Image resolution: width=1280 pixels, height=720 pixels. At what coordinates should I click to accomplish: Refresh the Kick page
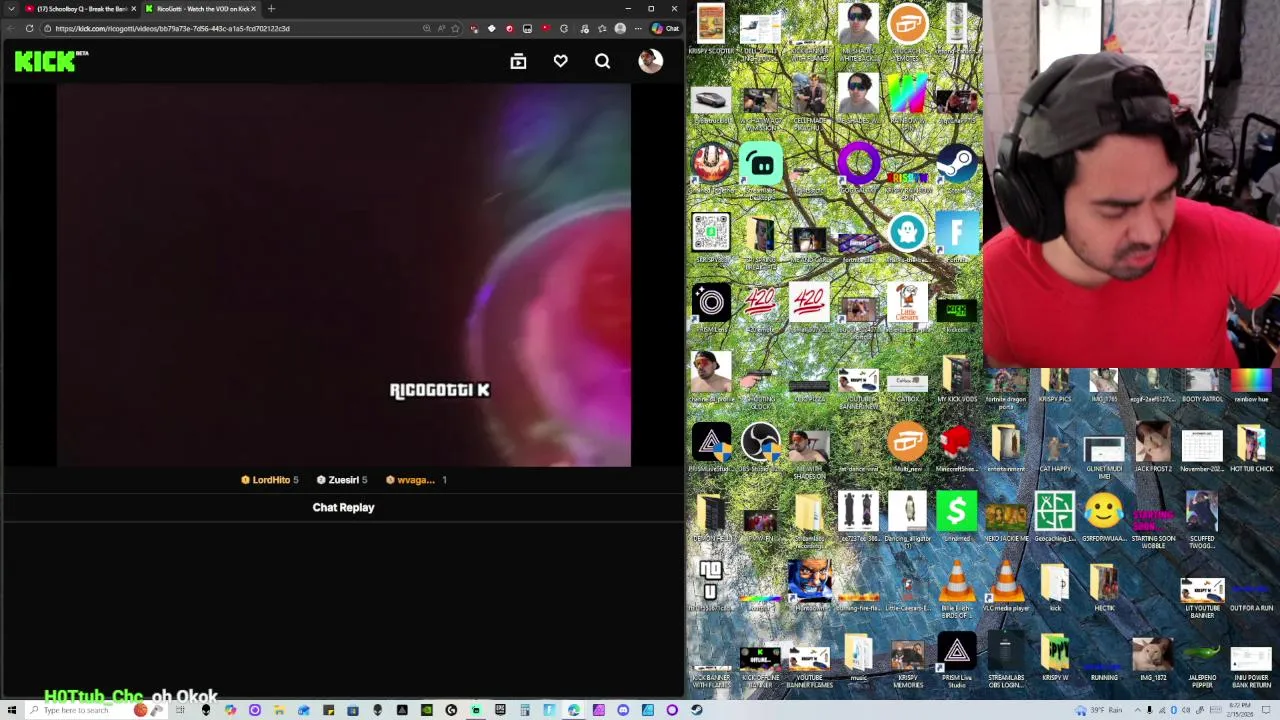pyautogui.click(x=30, y=28)
